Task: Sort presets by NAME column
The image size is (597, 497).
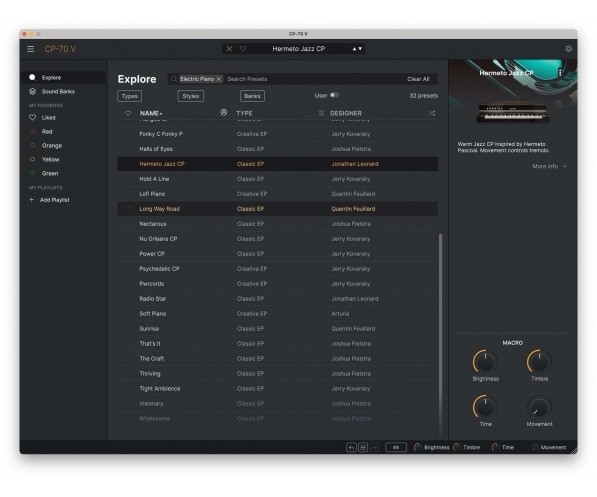Action: point(151,113)
